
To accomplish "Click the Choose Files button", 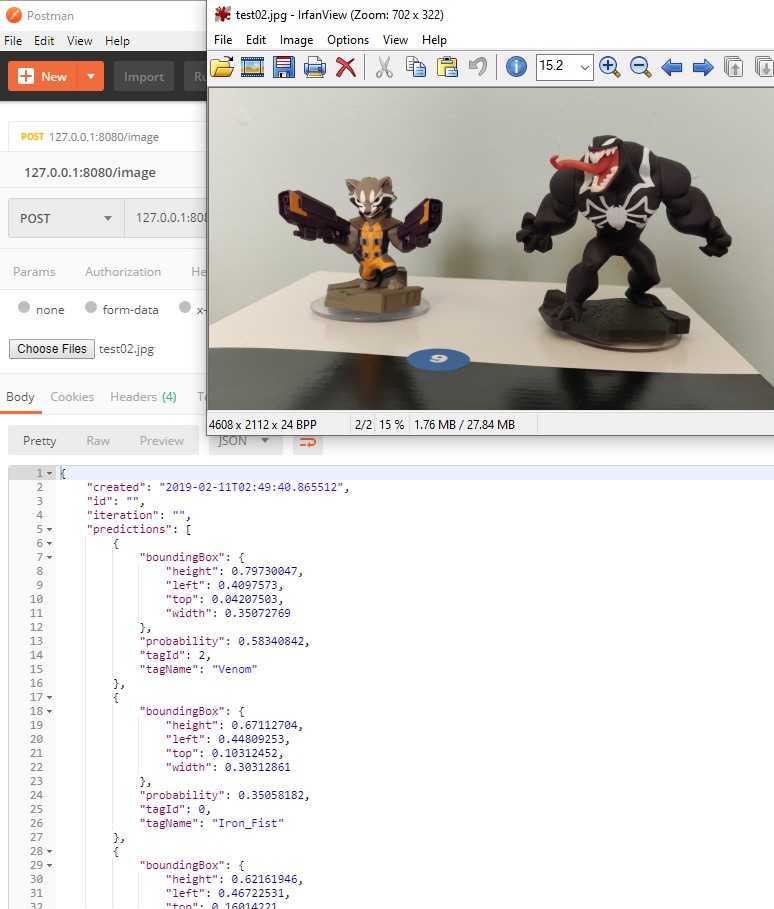I will [x=52, y=348].
